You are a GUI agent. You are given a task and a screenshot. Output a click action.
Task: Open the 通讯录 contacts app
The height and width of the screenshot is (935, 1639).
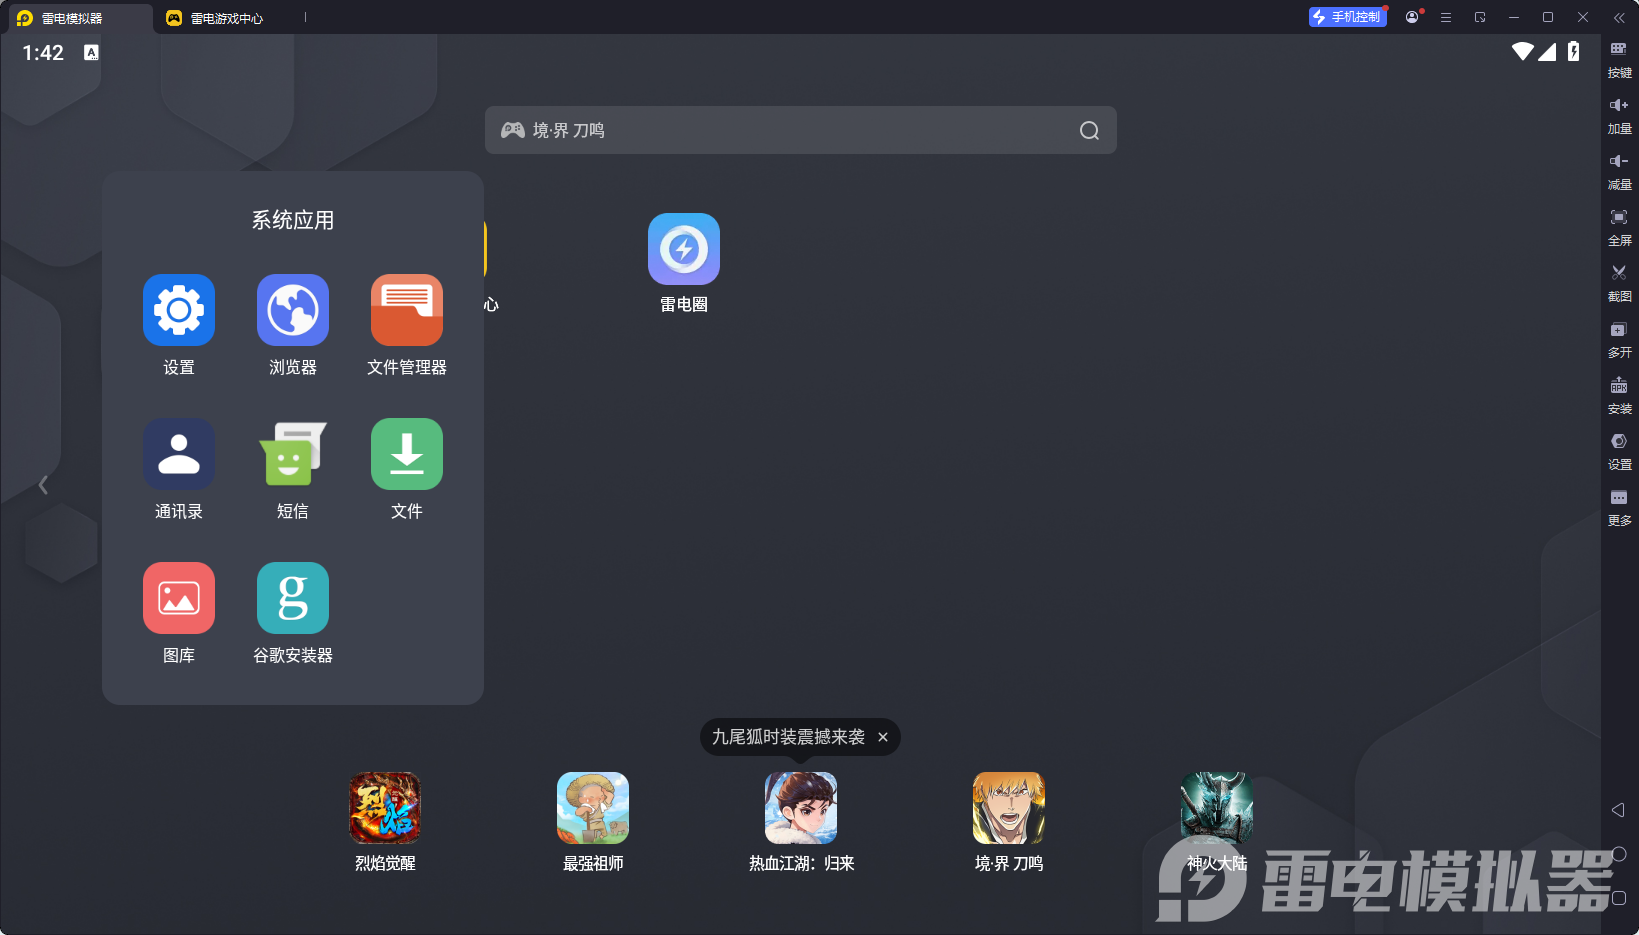click(x=179, y=454)
